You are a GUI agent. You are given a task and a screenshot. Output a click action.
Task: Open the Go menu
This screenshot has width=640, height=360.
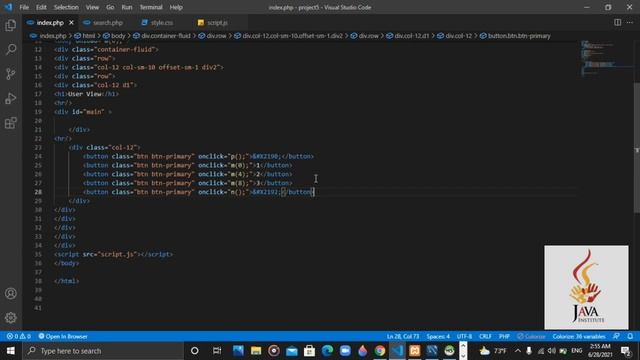(110, 7)
